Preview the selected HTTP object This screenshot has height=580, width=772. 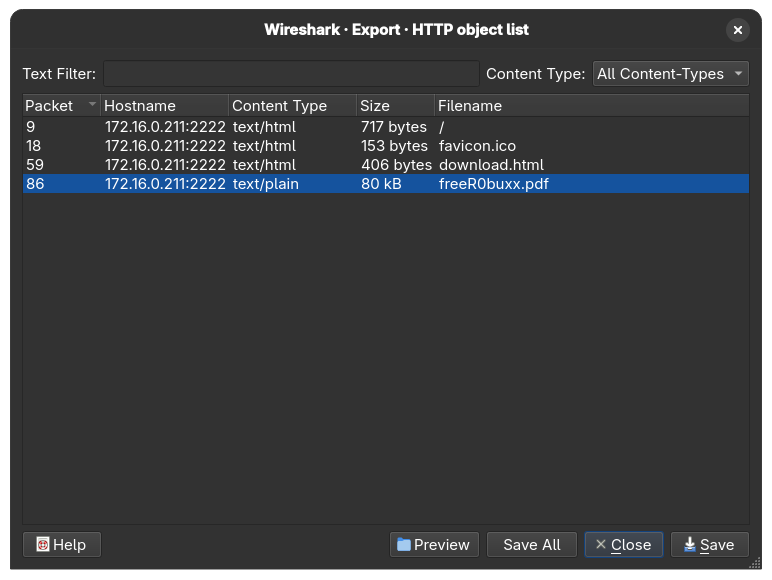(434, 545)
